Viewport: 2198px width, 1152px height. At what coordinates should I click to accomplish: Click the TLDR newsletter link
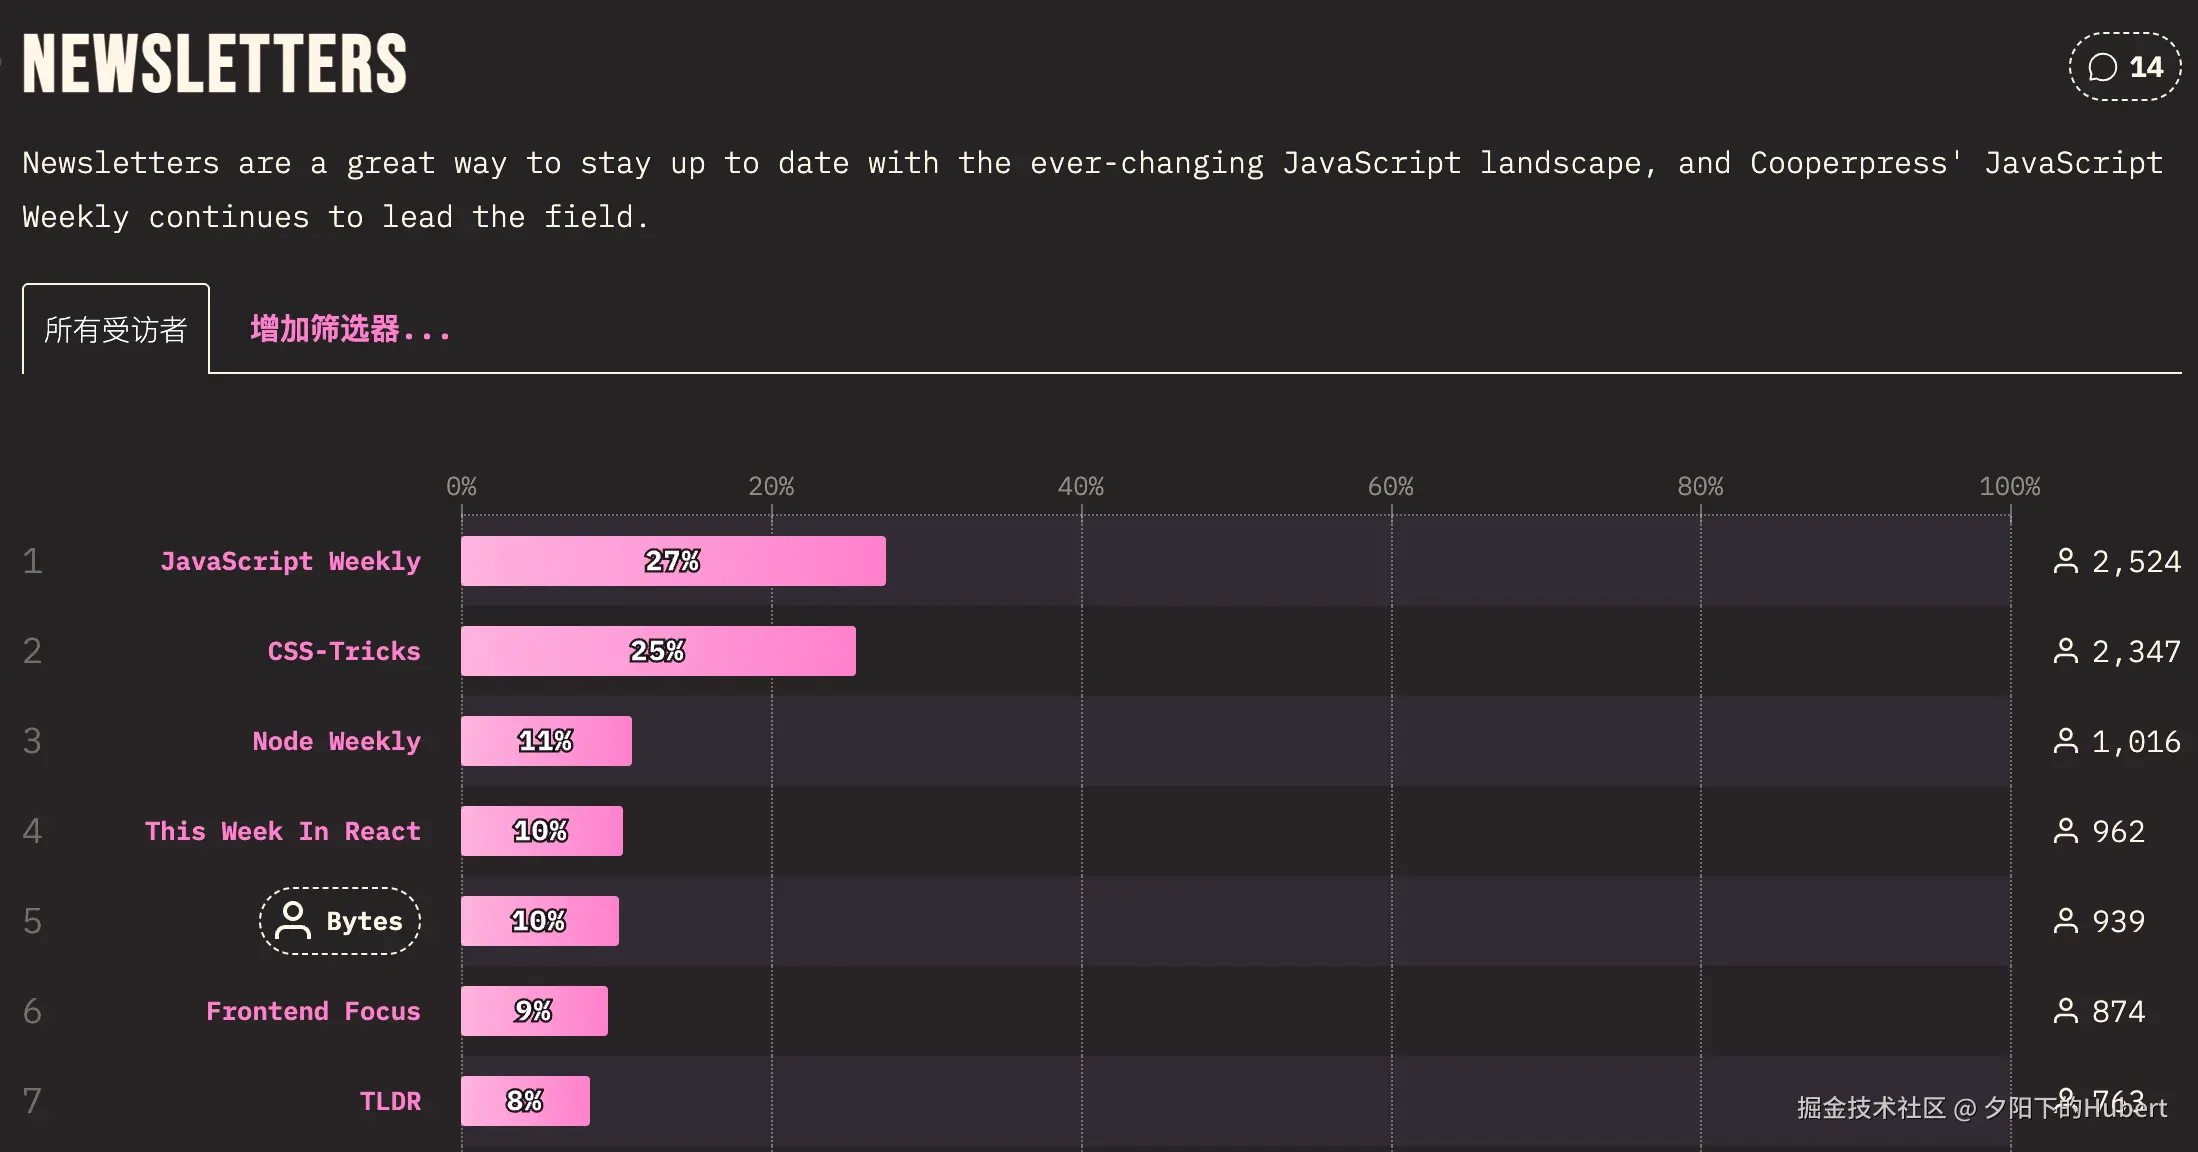click(x=390, y=1101)
